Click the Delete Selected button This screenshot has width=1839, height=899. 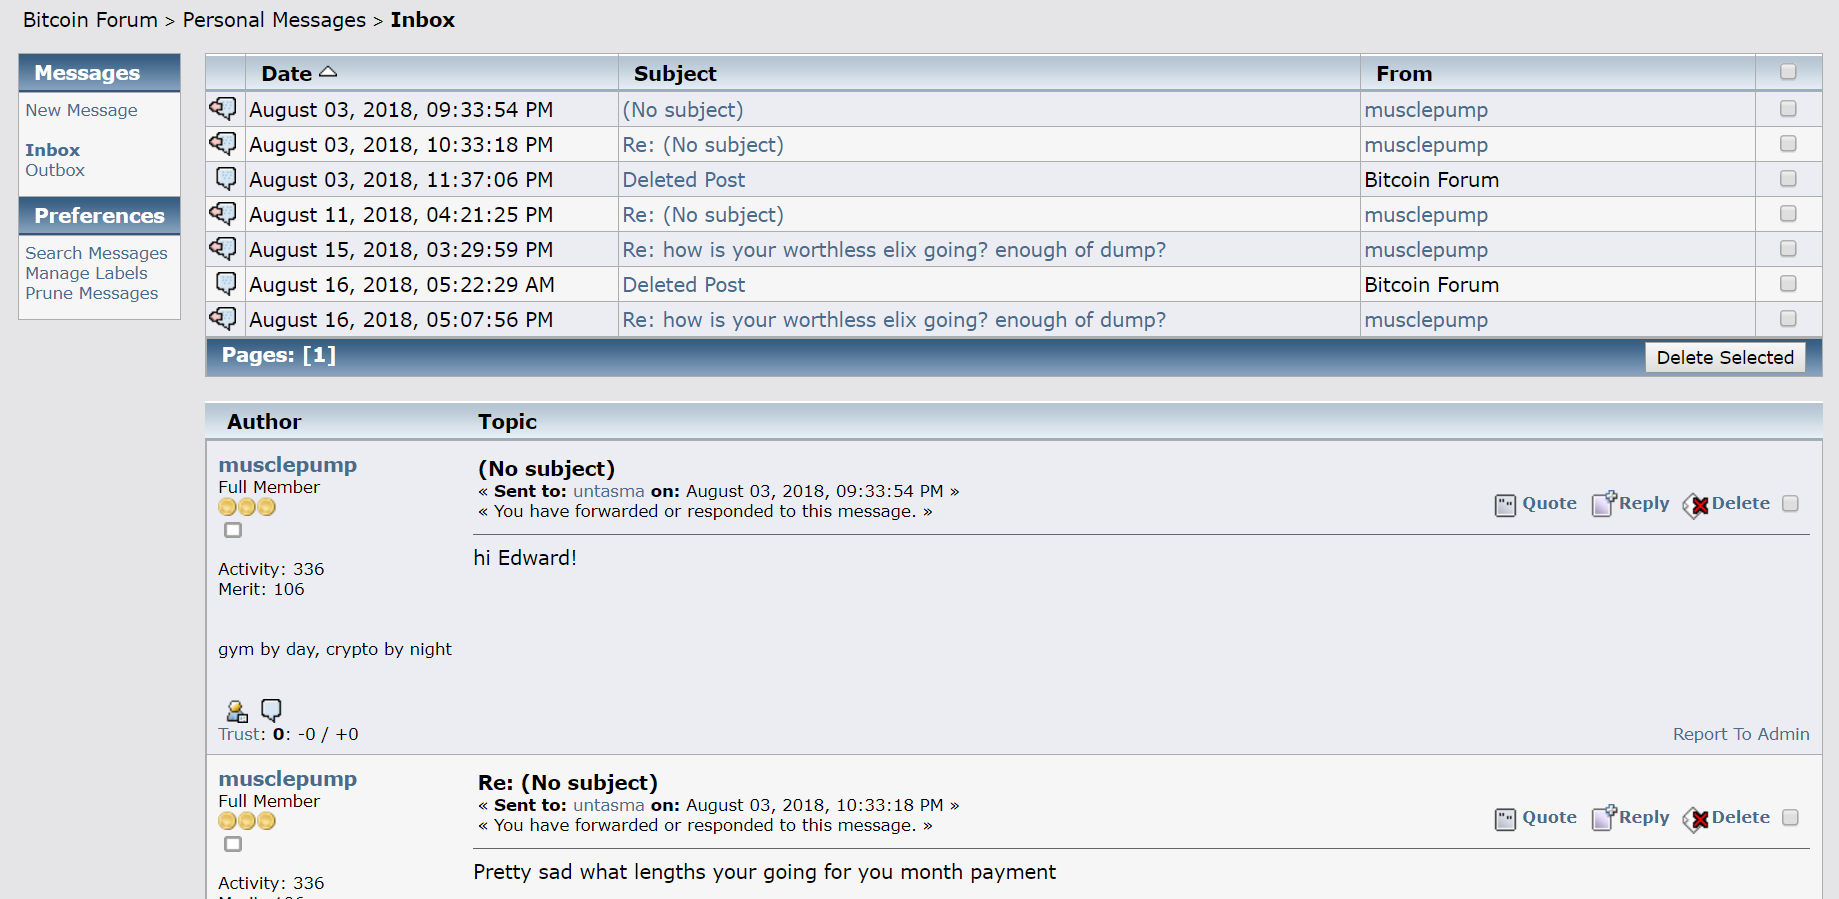coord(1725,357)
